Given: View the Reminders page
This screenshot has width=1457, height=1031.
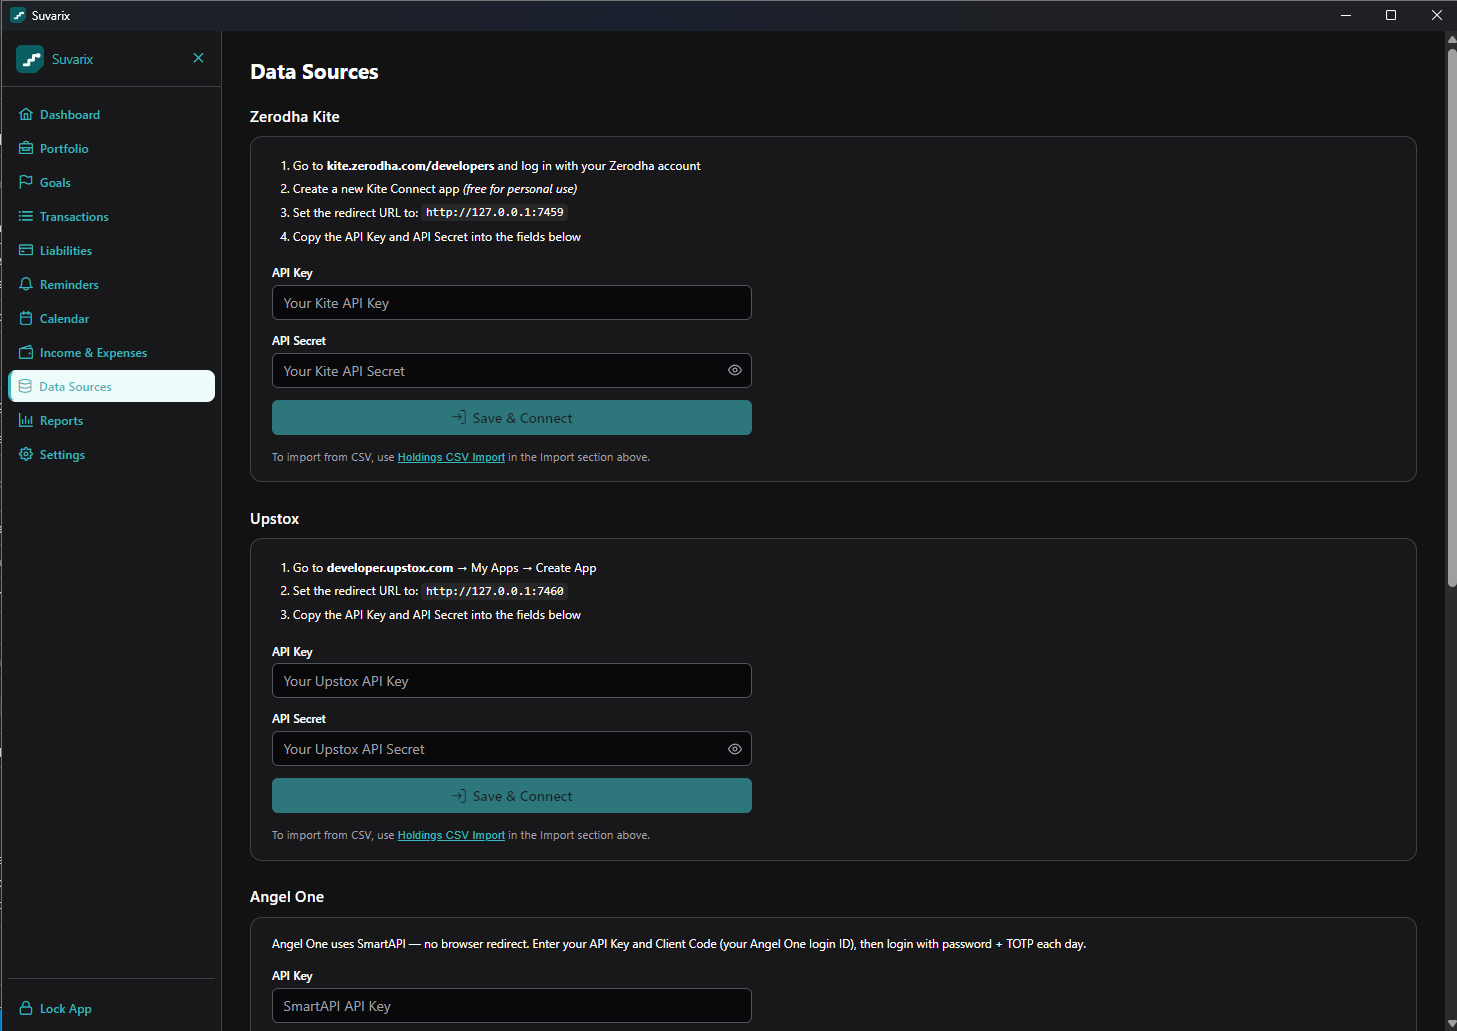Looking at the screenshot, I should [112, 285].
